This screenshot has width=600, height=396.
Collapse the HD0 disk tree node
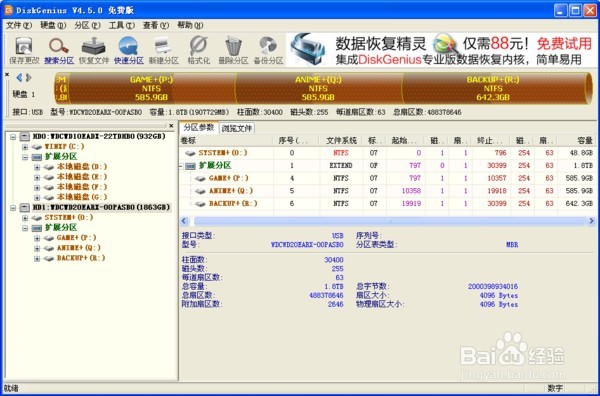(13, 137)
